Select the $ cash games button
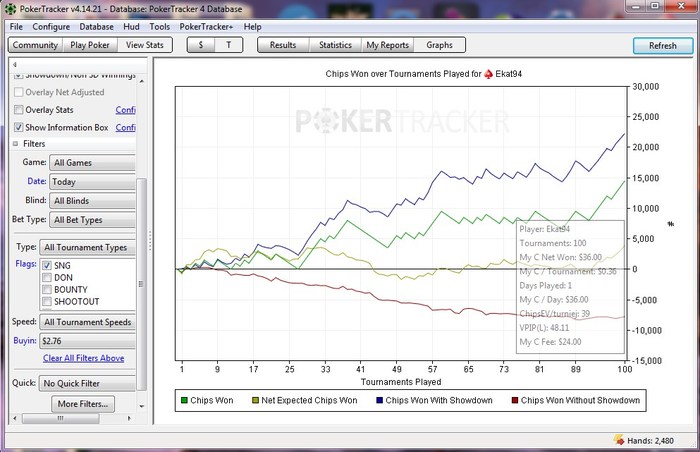700x452 pixels. click(201, 45)
